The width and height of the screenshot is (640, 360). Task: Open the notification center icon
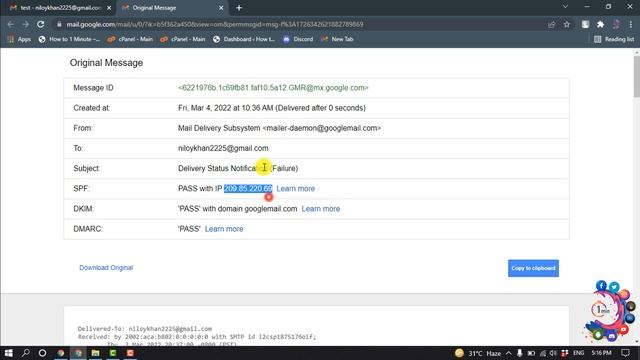coord(625,353)
